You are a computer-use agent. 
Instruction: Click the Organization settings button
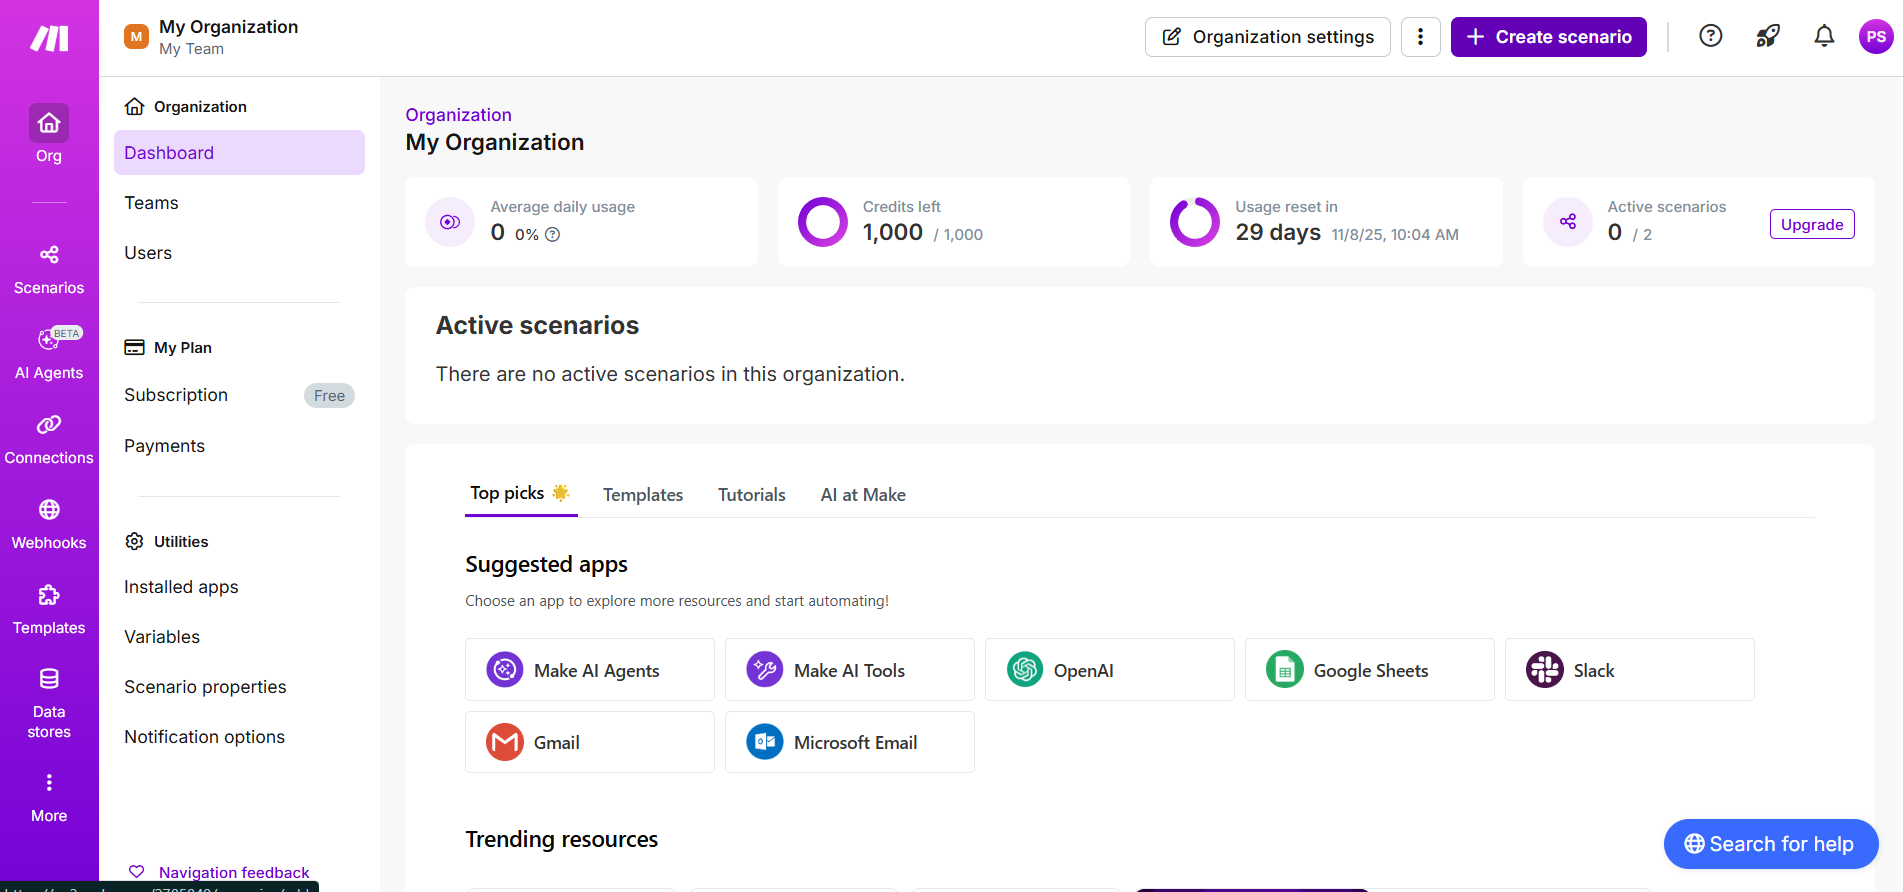click(x=1268, y=37)
